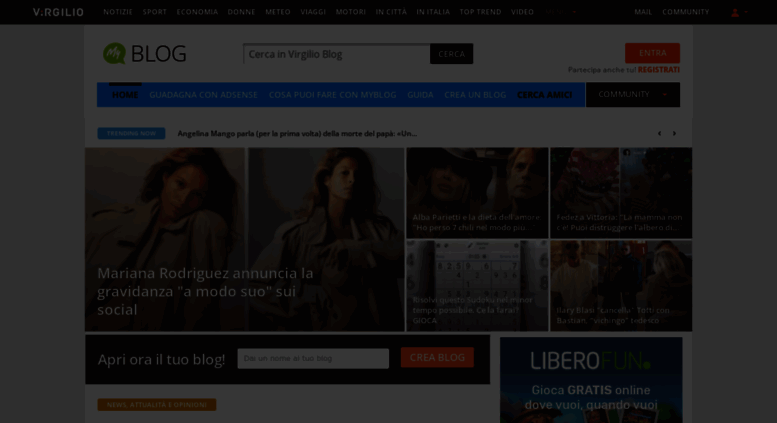The image size is (777, 423).
Task: Click the Virgilio logo in top bar
Action: click(x=58, y=12)
